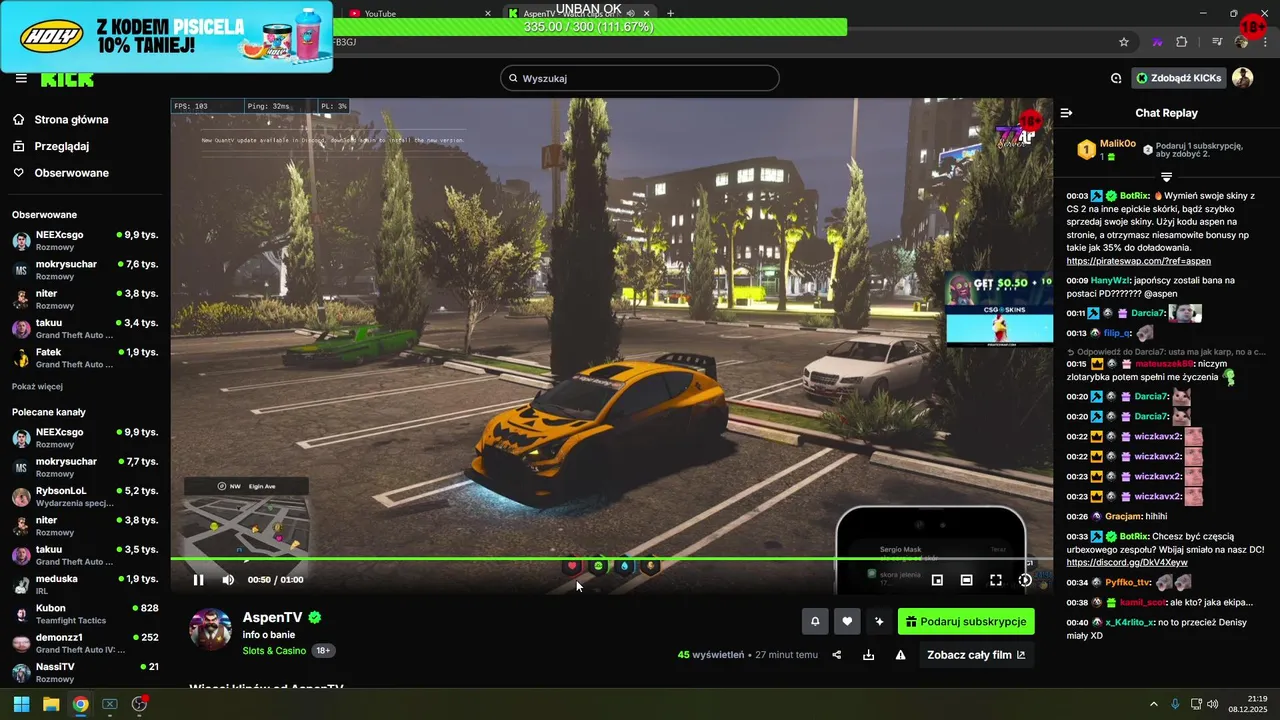Image resolution: width=1280 pixels, height=720 pixels.
Task: Open Zobacz cały film link
Action: [976, 655]
